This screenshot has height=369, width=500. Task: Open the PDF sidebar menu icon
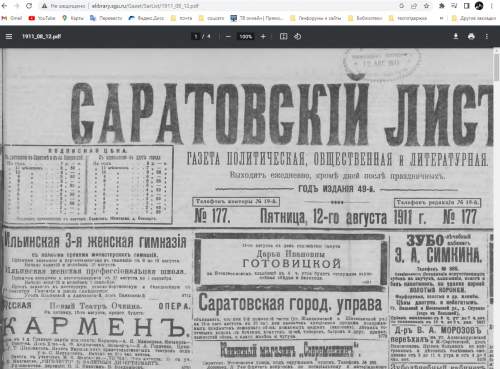[9, 36]
